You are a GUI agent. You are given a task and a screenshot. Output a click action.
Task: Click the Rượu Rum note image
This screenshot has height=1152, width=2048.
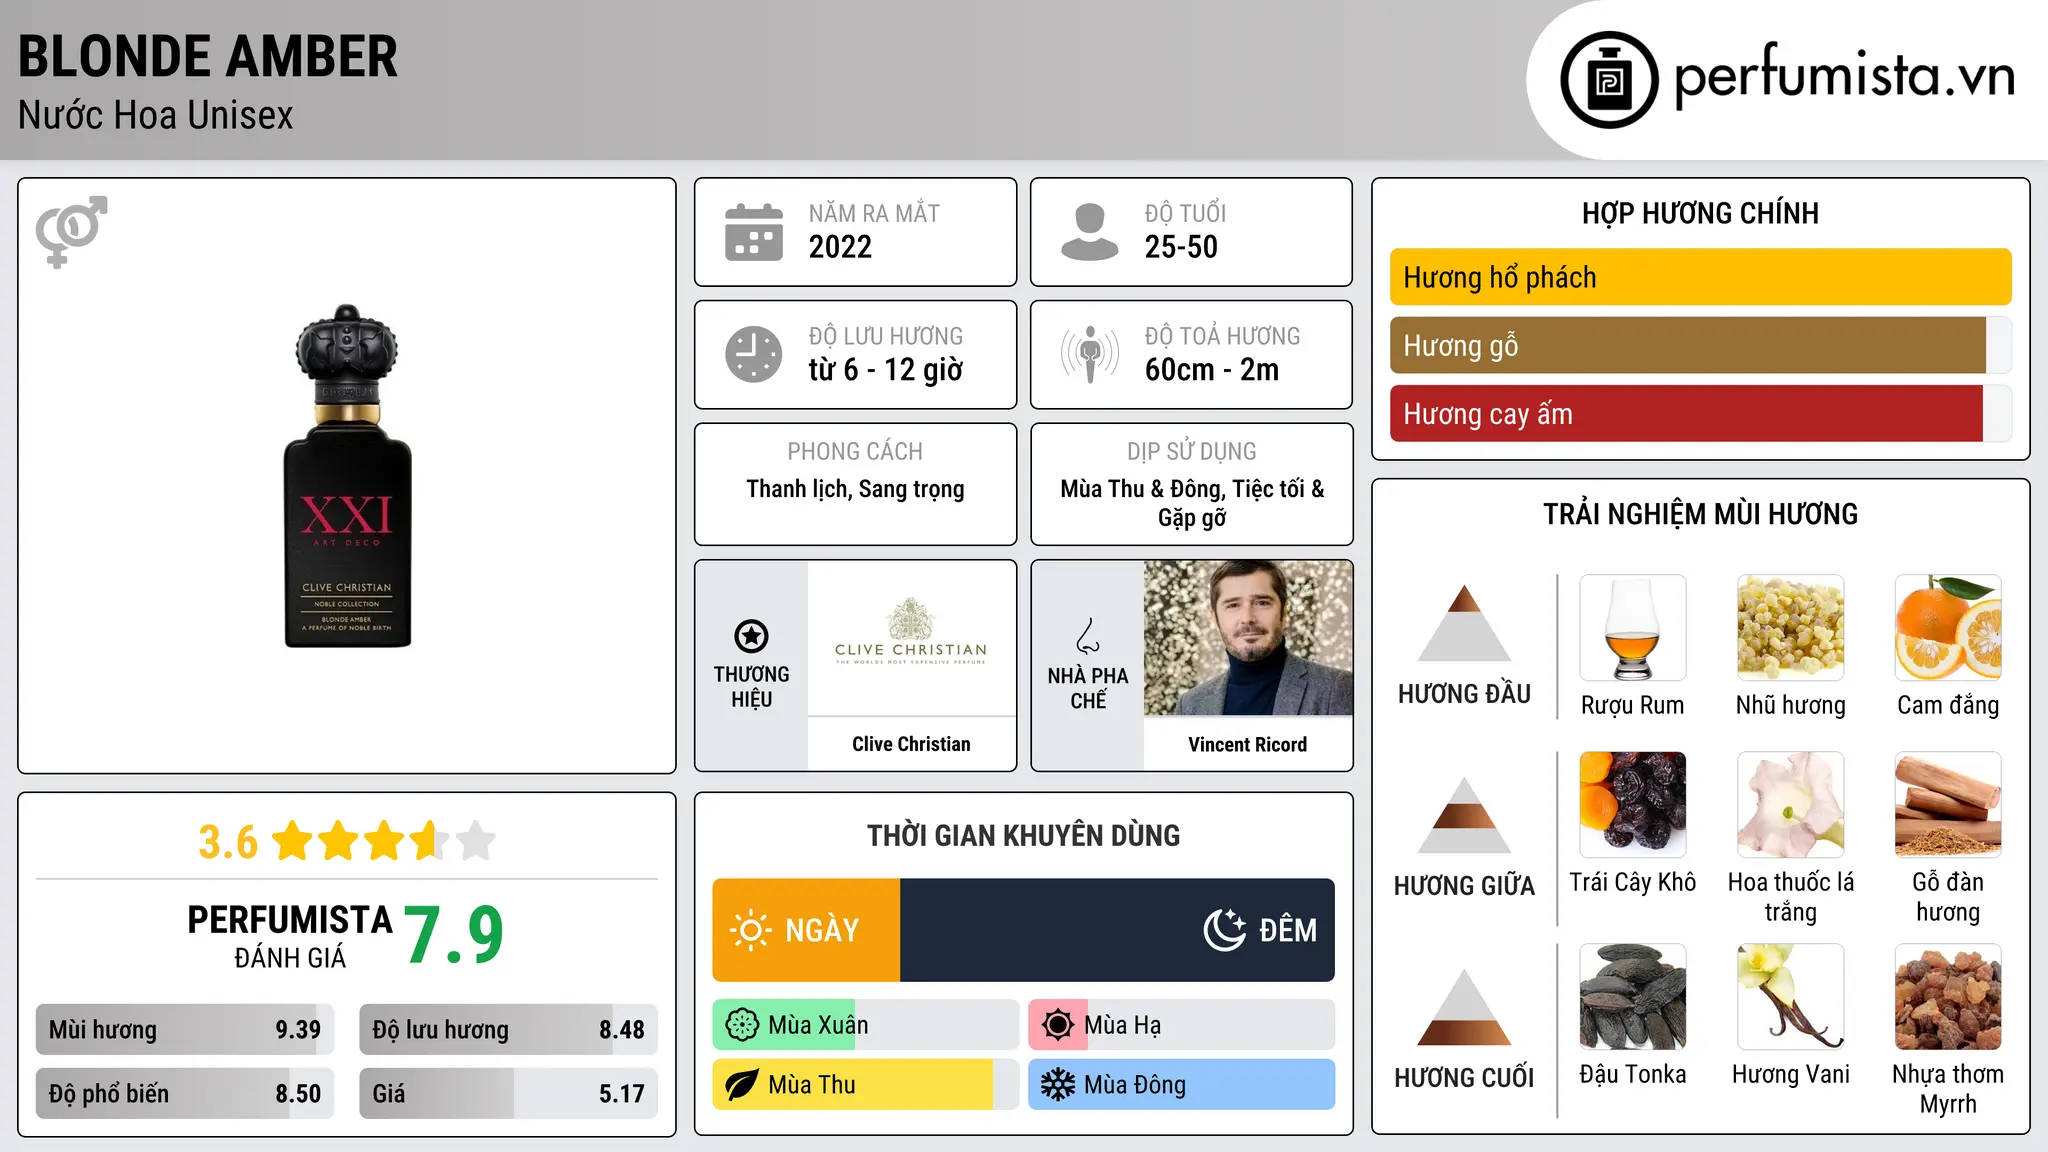point(1633,628)
